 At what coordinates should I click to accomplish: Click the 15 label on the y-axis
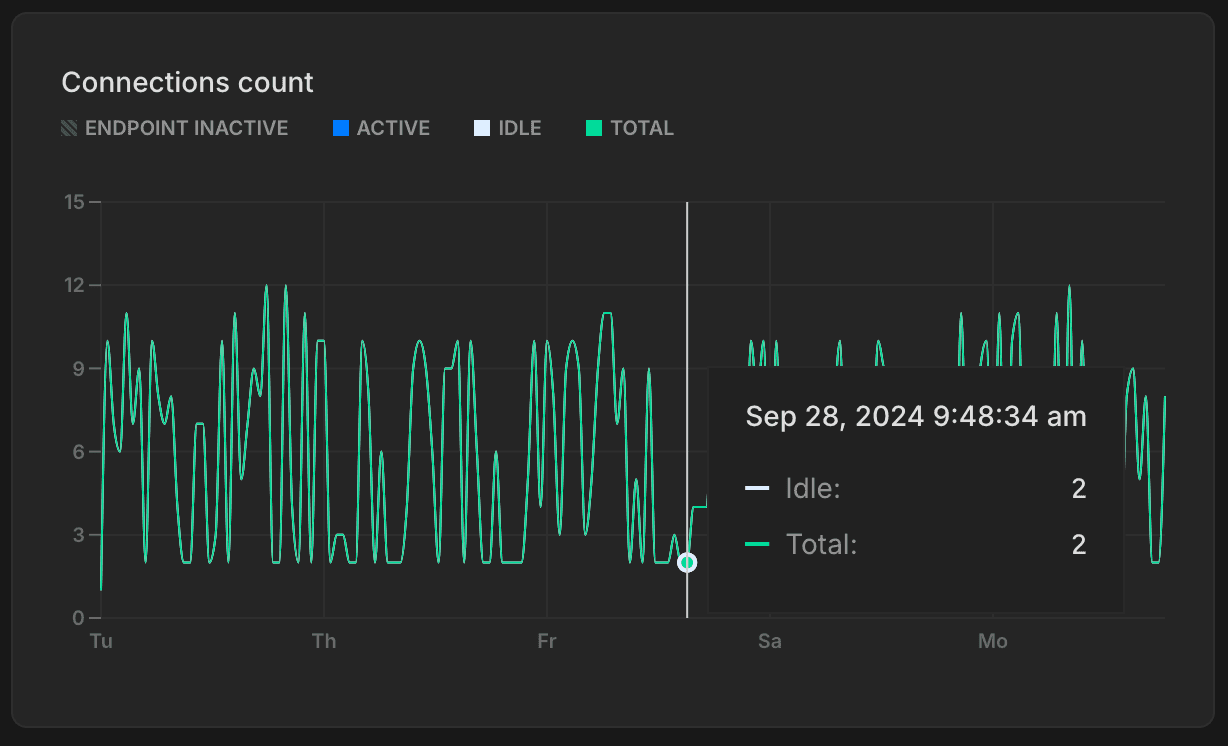coord(76,201)
